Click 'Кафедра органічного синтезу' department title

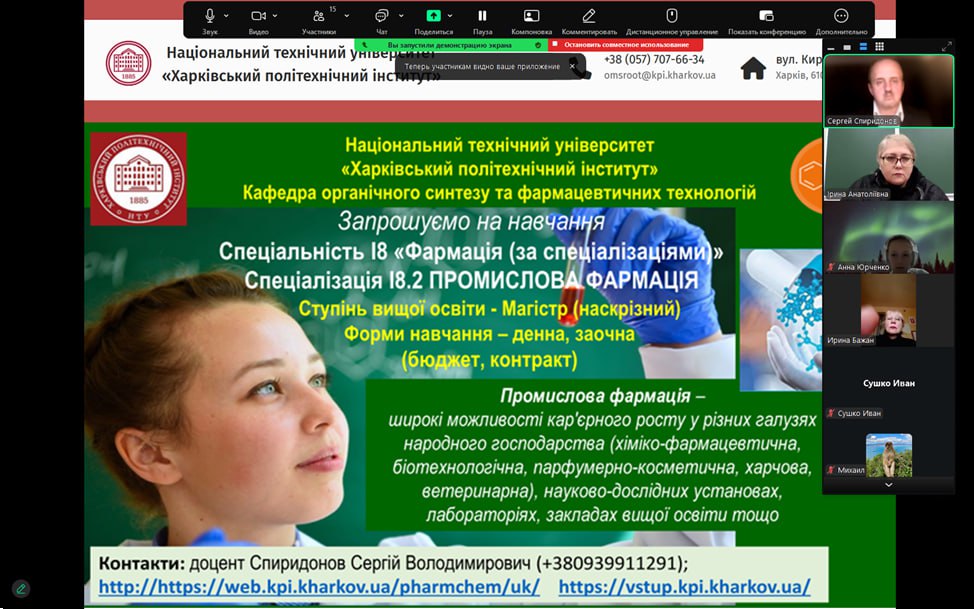pyautogui.click(x=499, y=193)
